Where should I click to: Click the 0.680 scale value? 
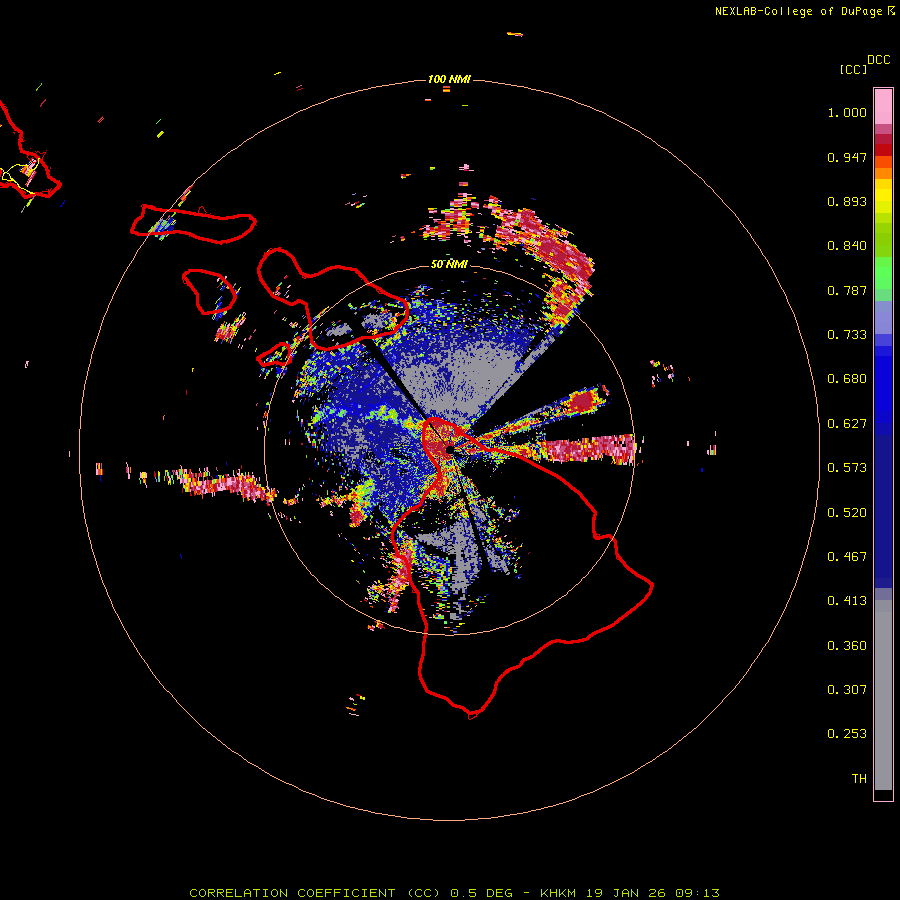tap(847, 379)
